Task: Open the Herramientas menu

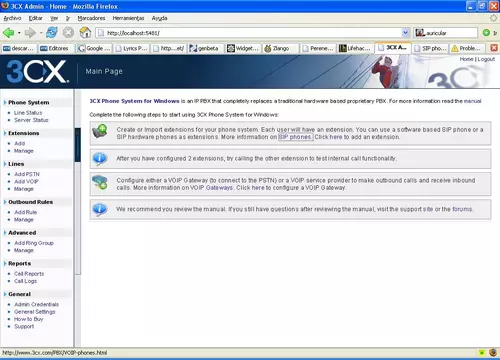Action: pos(128,18)
